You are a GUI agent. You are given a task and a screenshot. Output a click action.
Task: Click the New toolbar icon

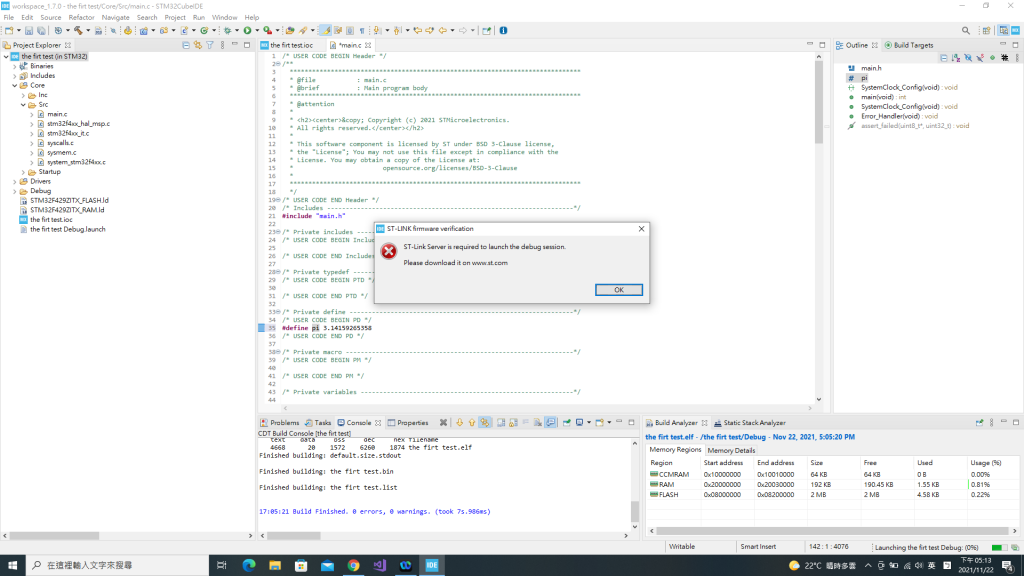point(9,31)
